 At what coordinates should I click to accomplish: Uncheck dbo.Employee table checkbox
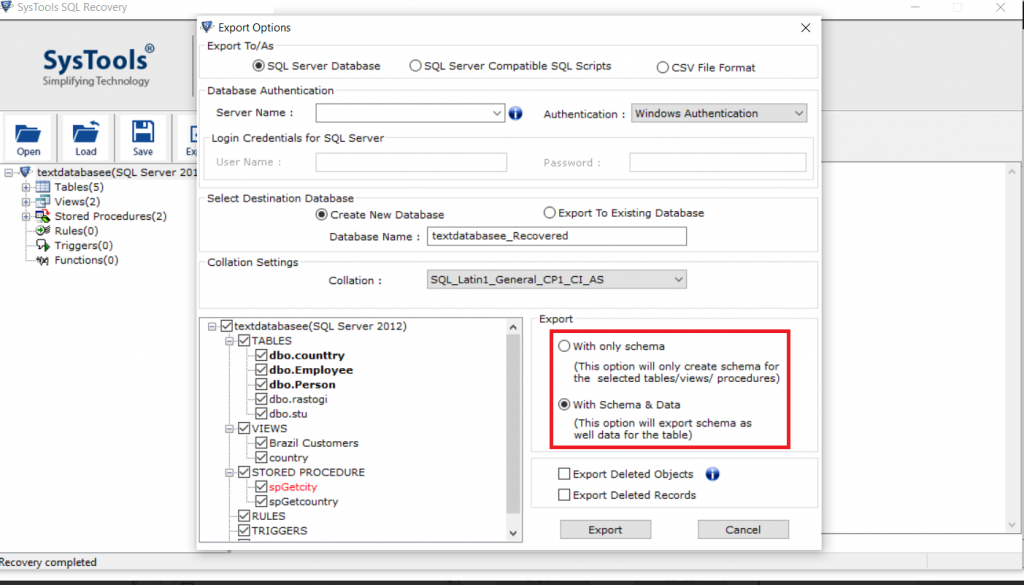(x=261, y=370)
